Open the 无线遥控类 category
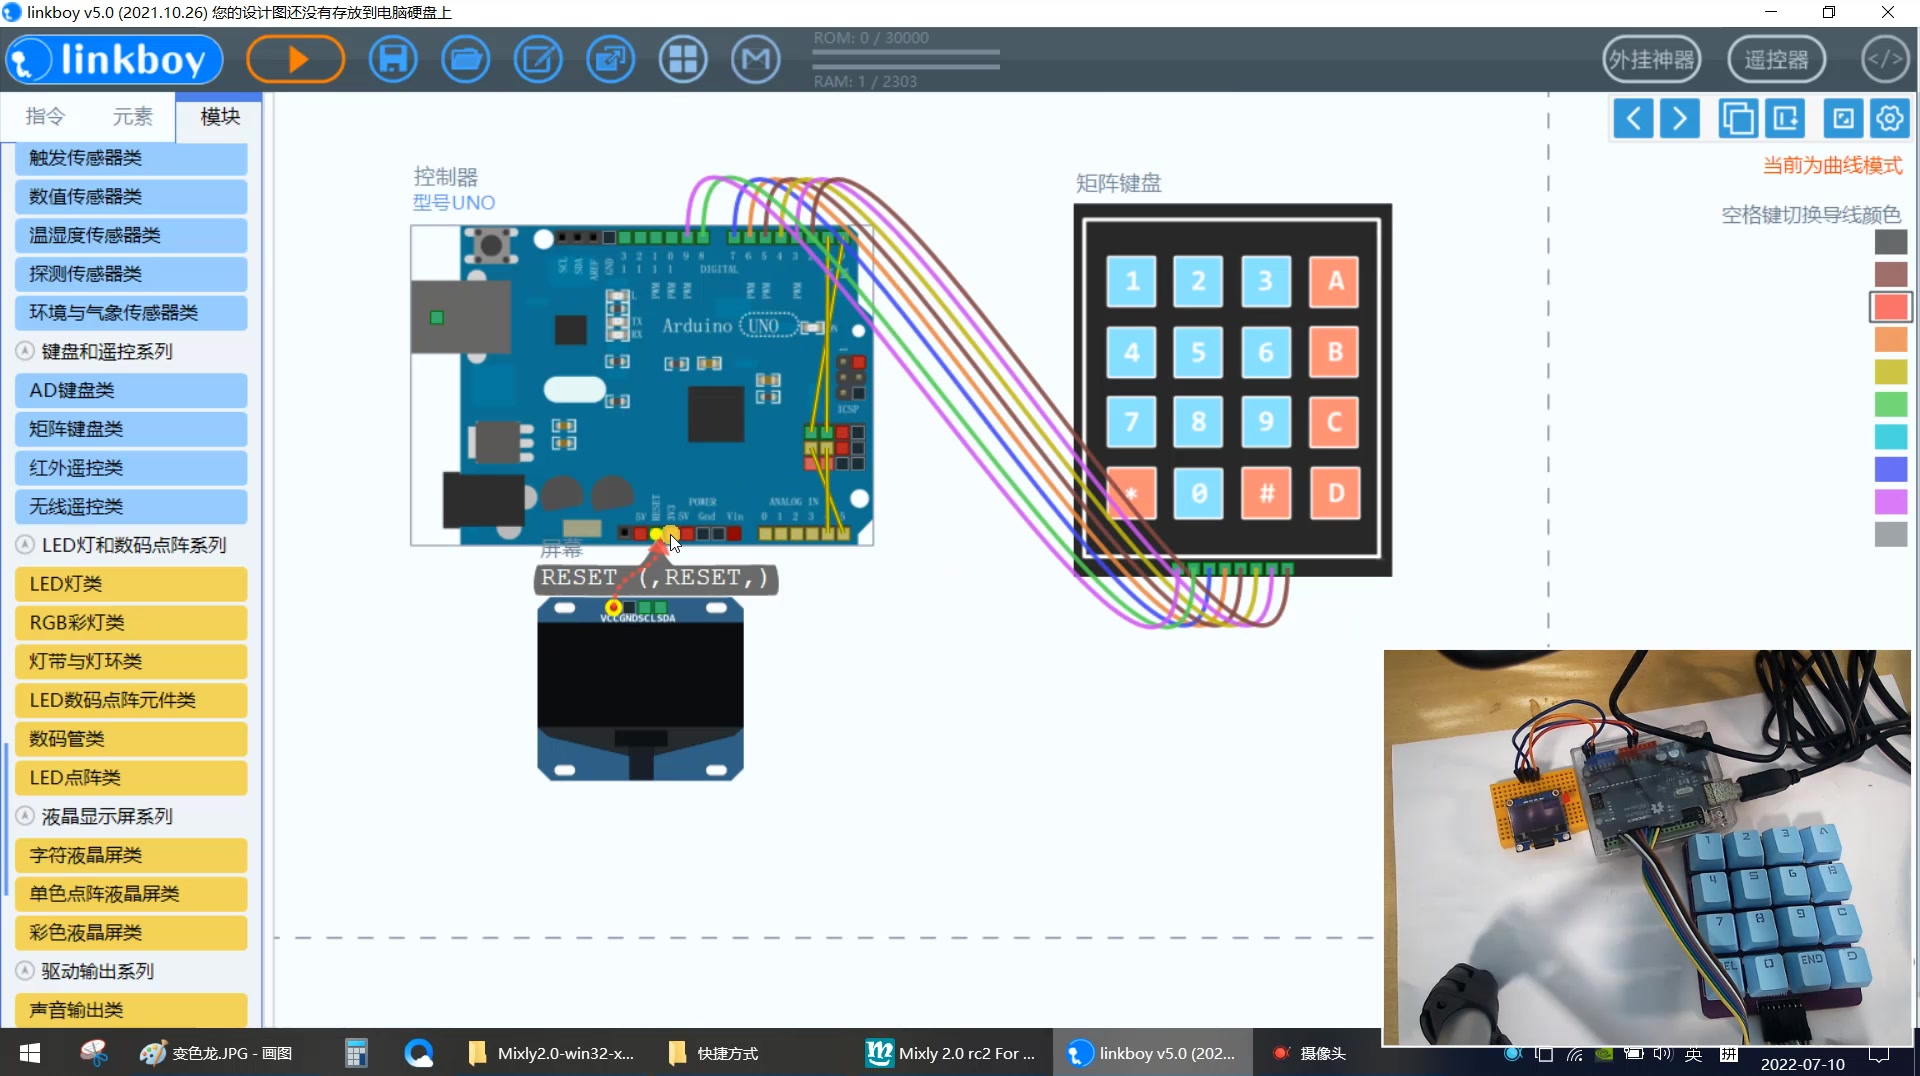 pyautogui.click(x=131, y=507)
